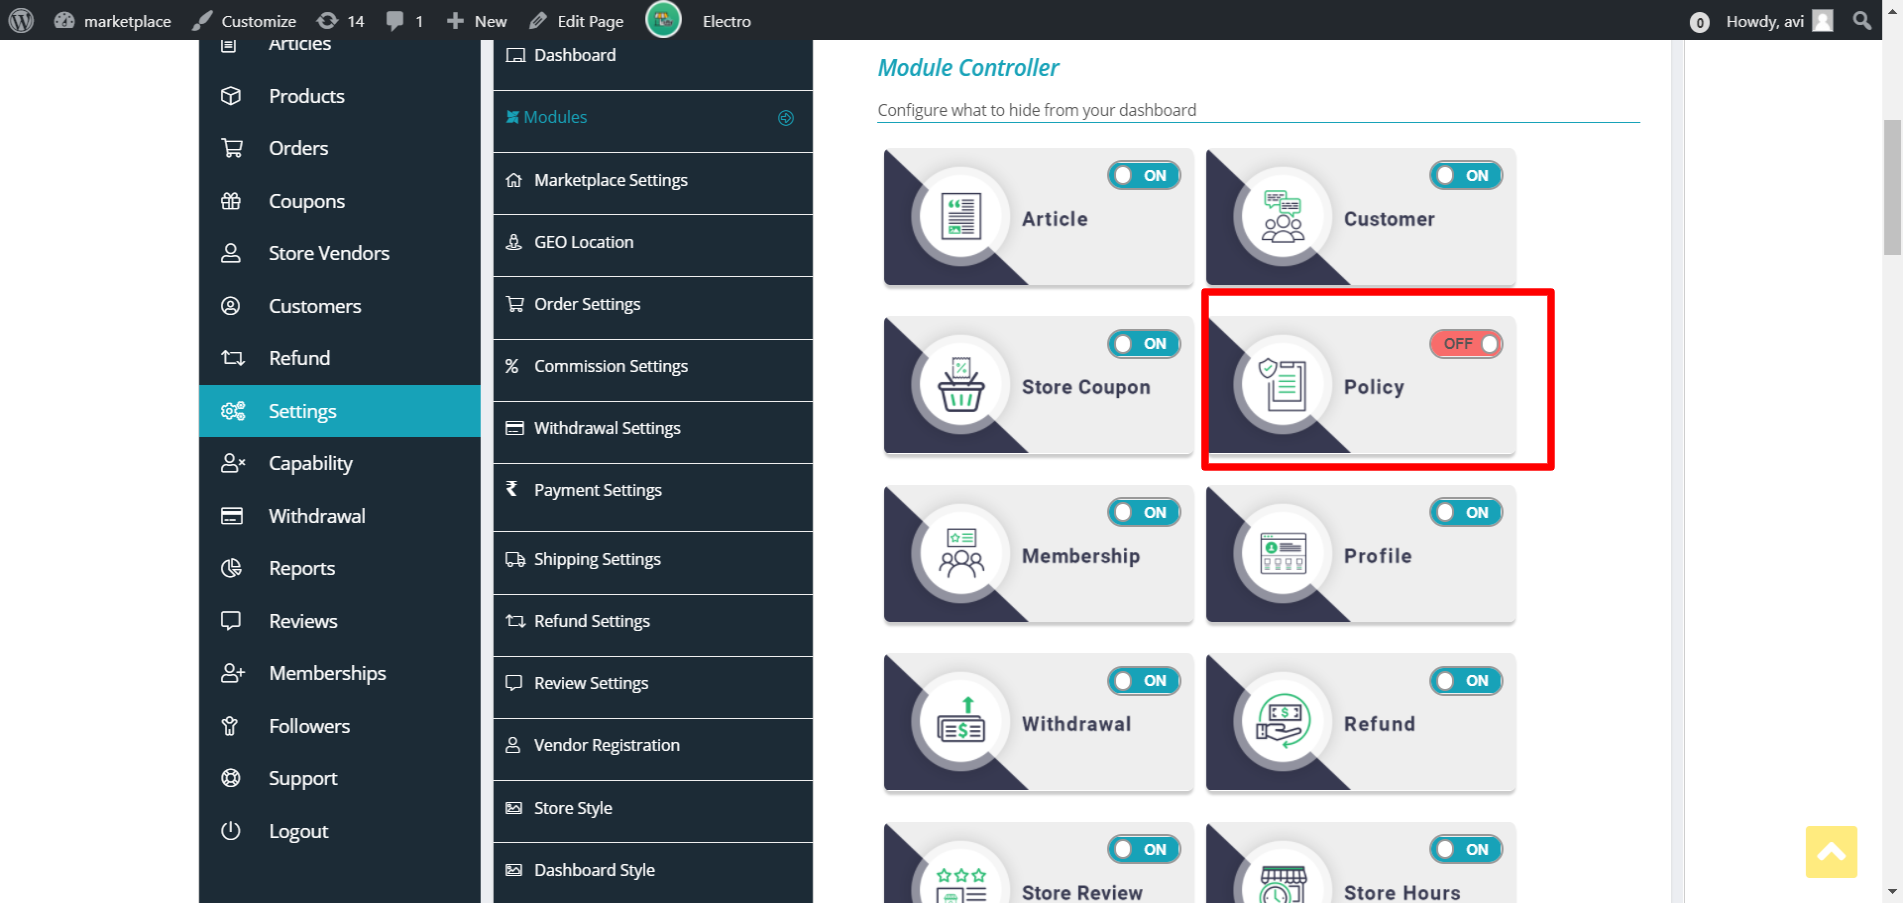1903x903 pixels.
Task: Open Store Vendors in sidebar
Action: pyautogui.click(x=340, y=253)
